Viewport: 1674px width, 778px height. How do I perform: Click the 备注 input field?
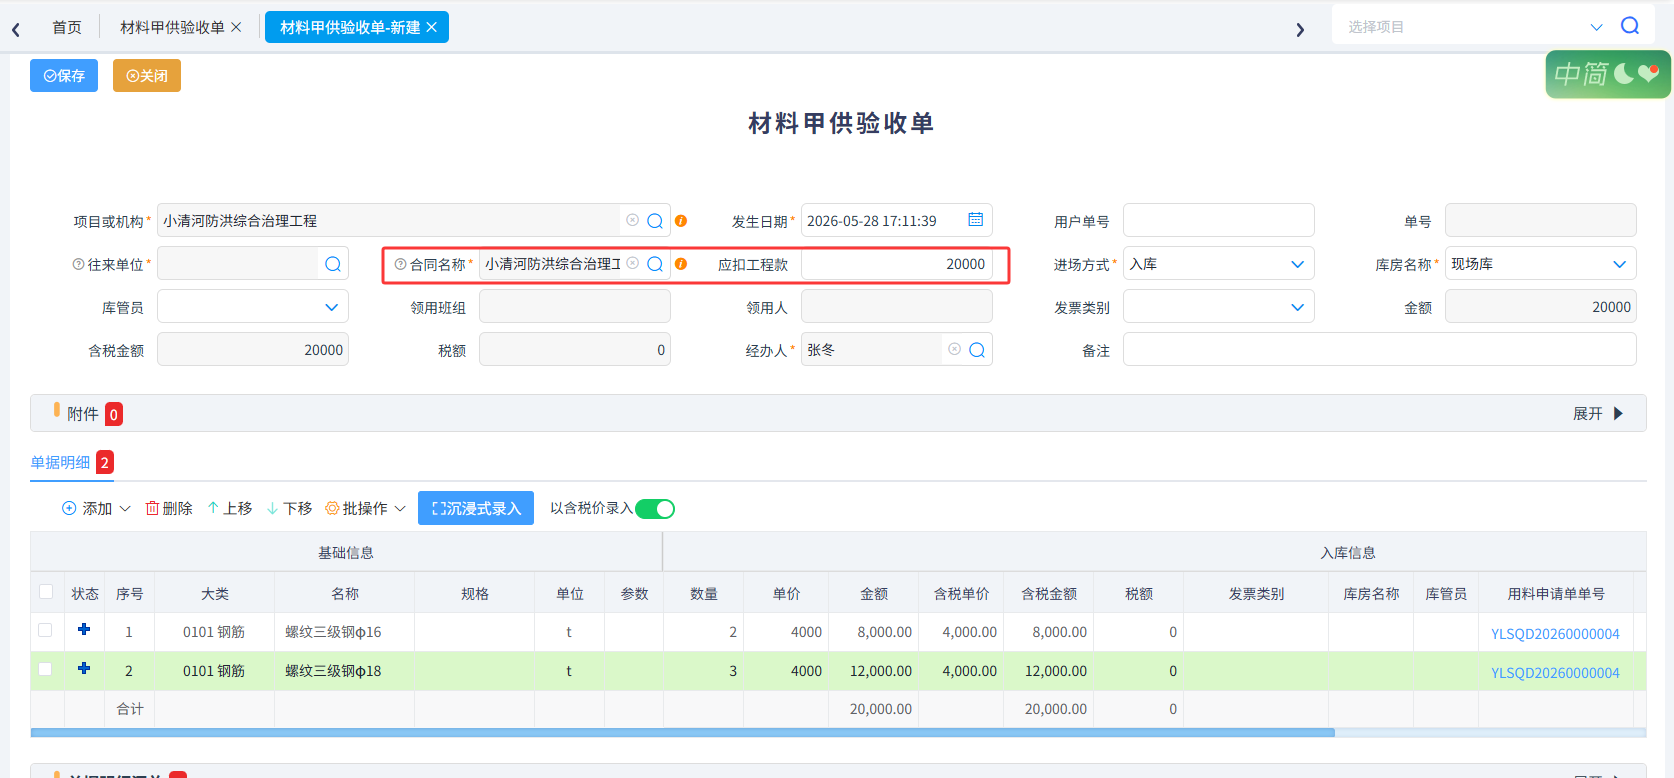pyautogui.click(x=1380, y=350)
